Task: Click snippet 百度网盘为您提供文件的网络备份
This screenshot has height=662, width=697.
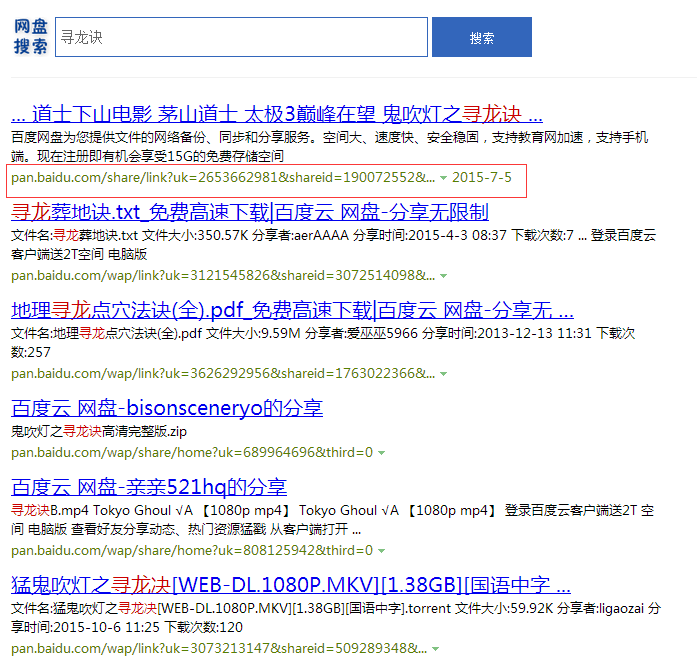Action: (329, 147)
